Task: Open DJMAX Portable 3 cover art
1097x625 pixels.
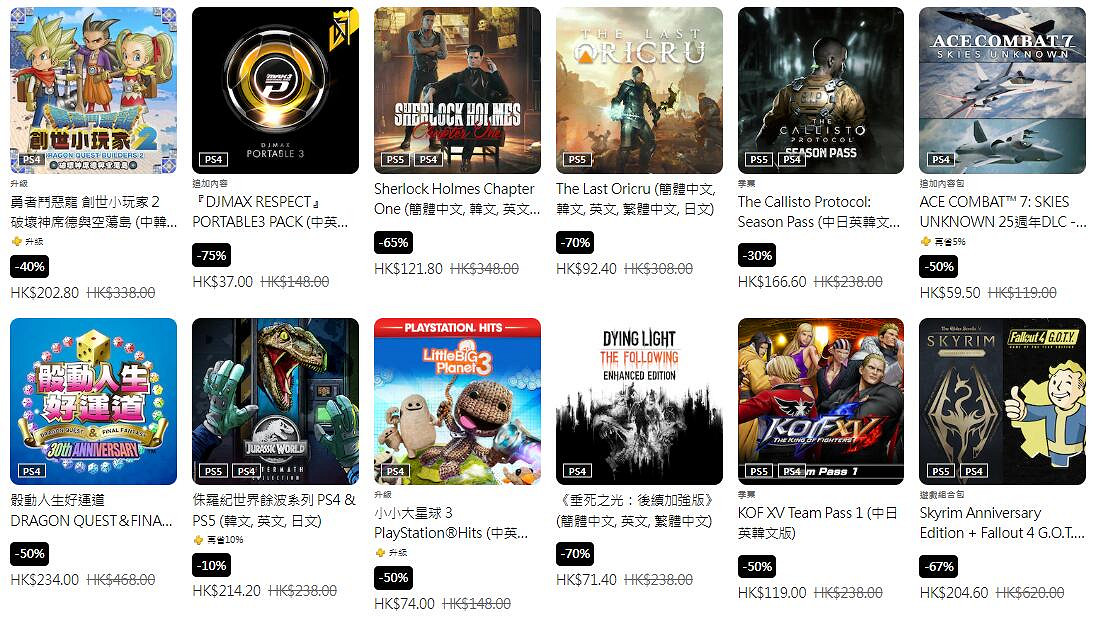Action: pyautogui.click(x=275, y=90)
